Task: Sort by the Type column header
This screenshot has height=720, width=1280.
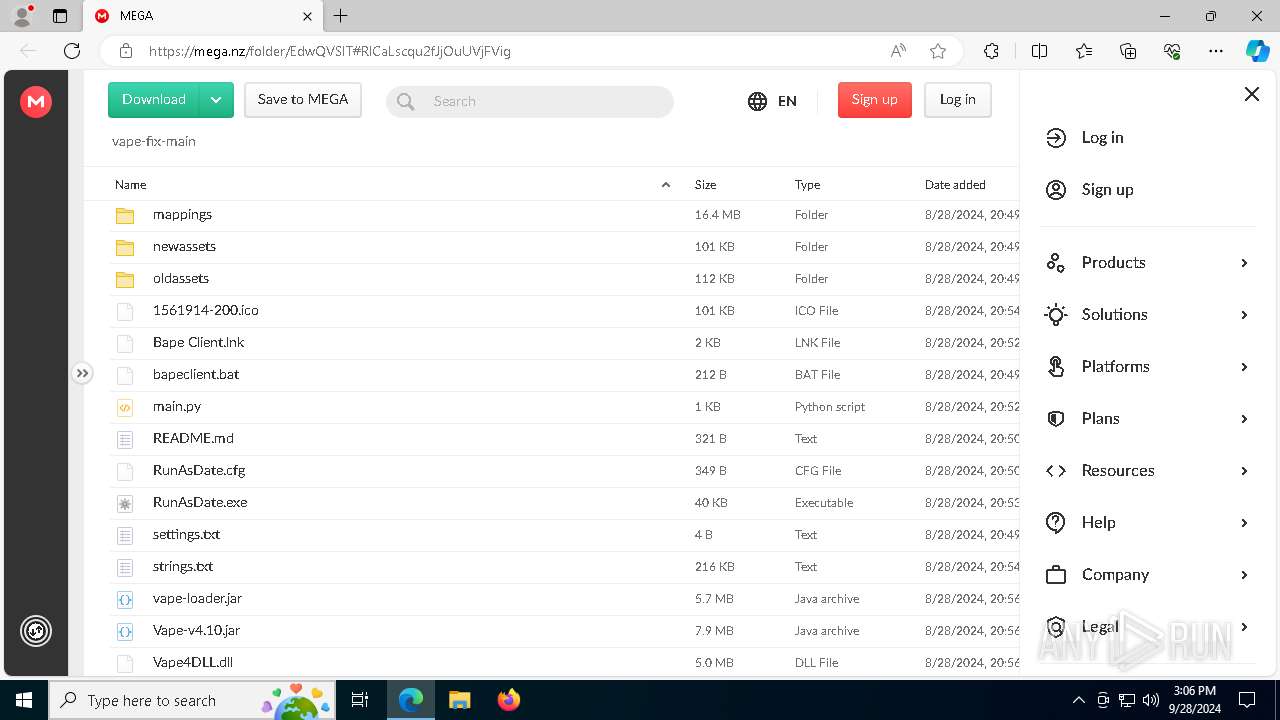Action: click(807, 185)
